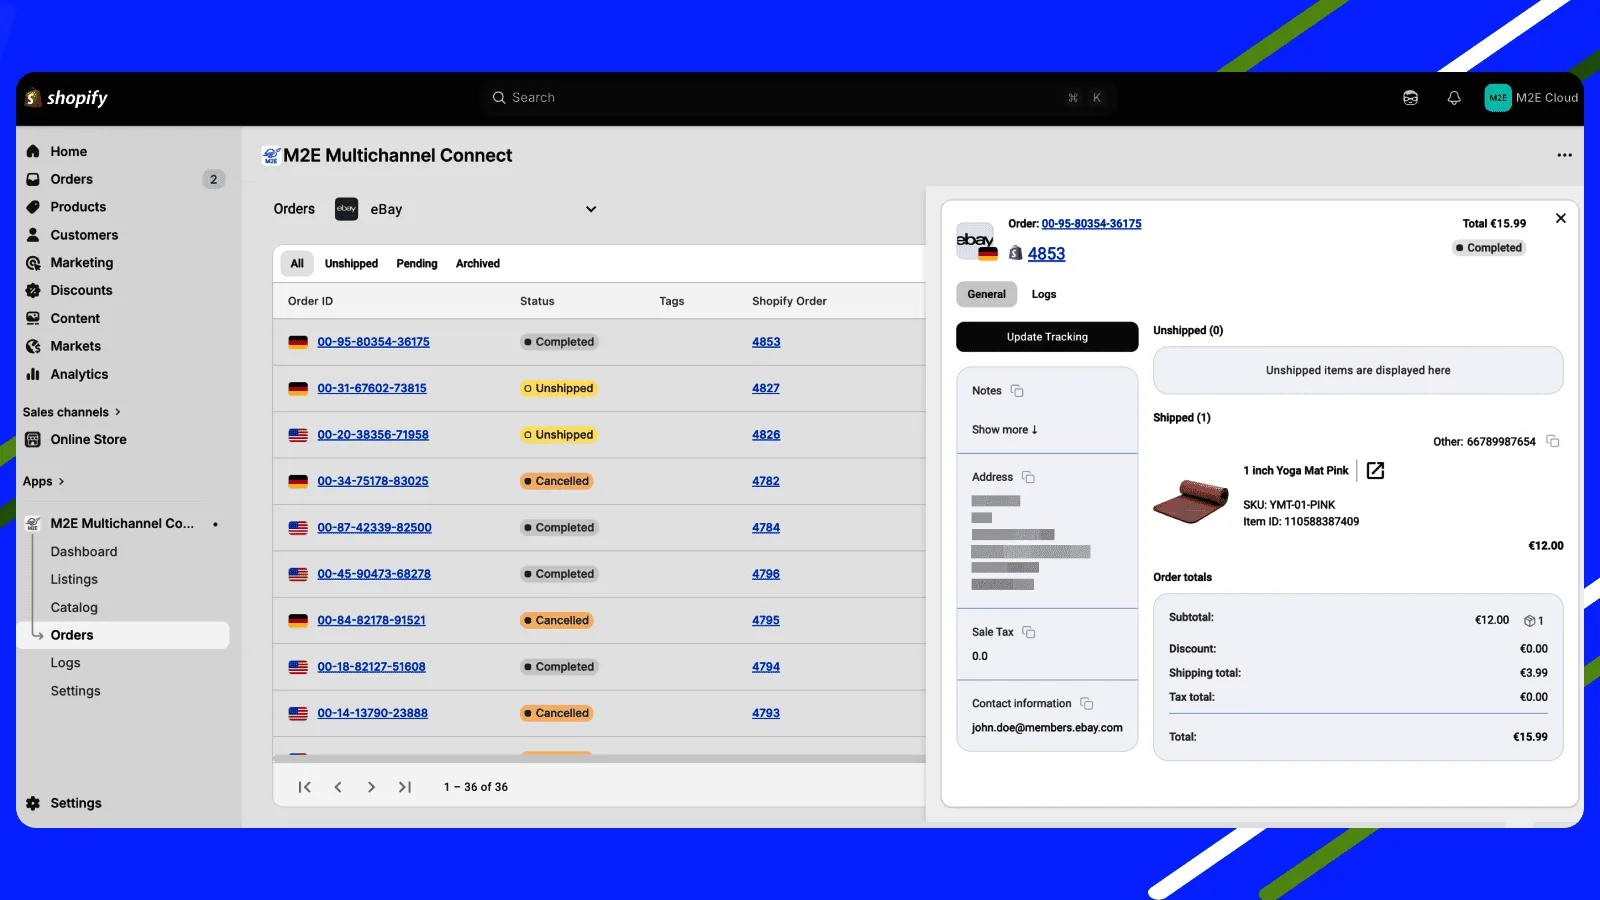Switch to the Logs tab in order panel

point(1044,294)
